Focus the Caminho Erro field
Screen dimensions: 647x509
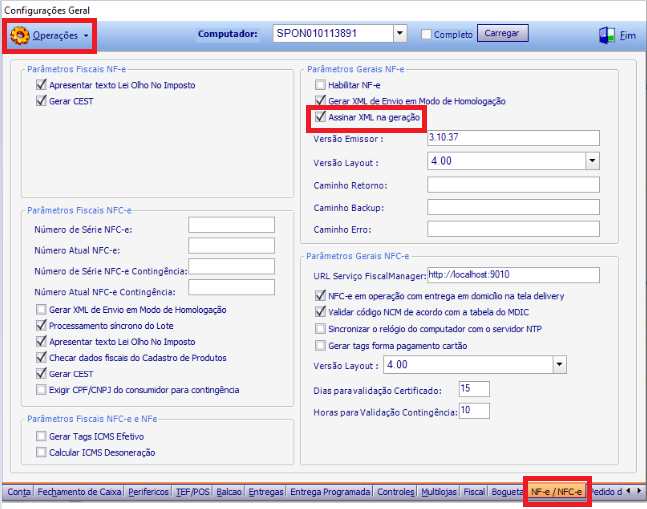tap(513, 229)
